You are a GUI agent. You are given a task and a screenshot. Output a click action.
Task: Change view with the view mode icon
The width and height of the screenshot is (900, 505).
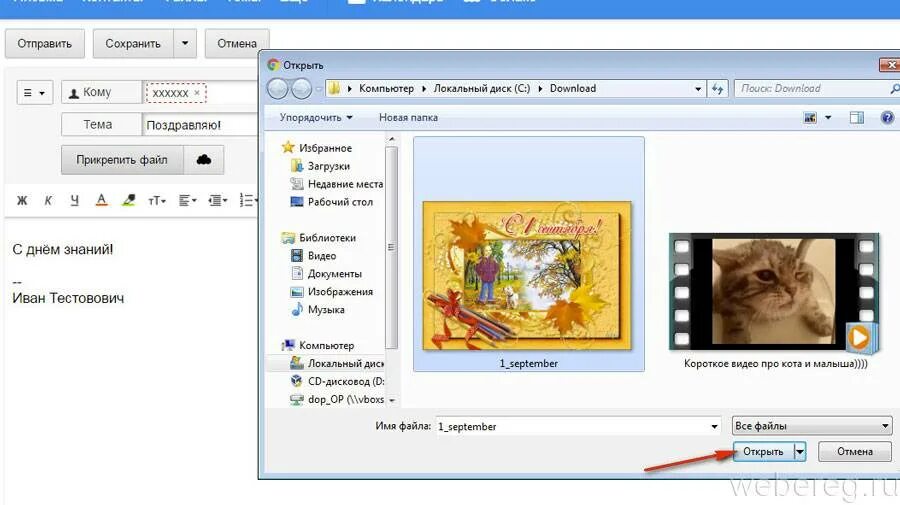(810, 118)
